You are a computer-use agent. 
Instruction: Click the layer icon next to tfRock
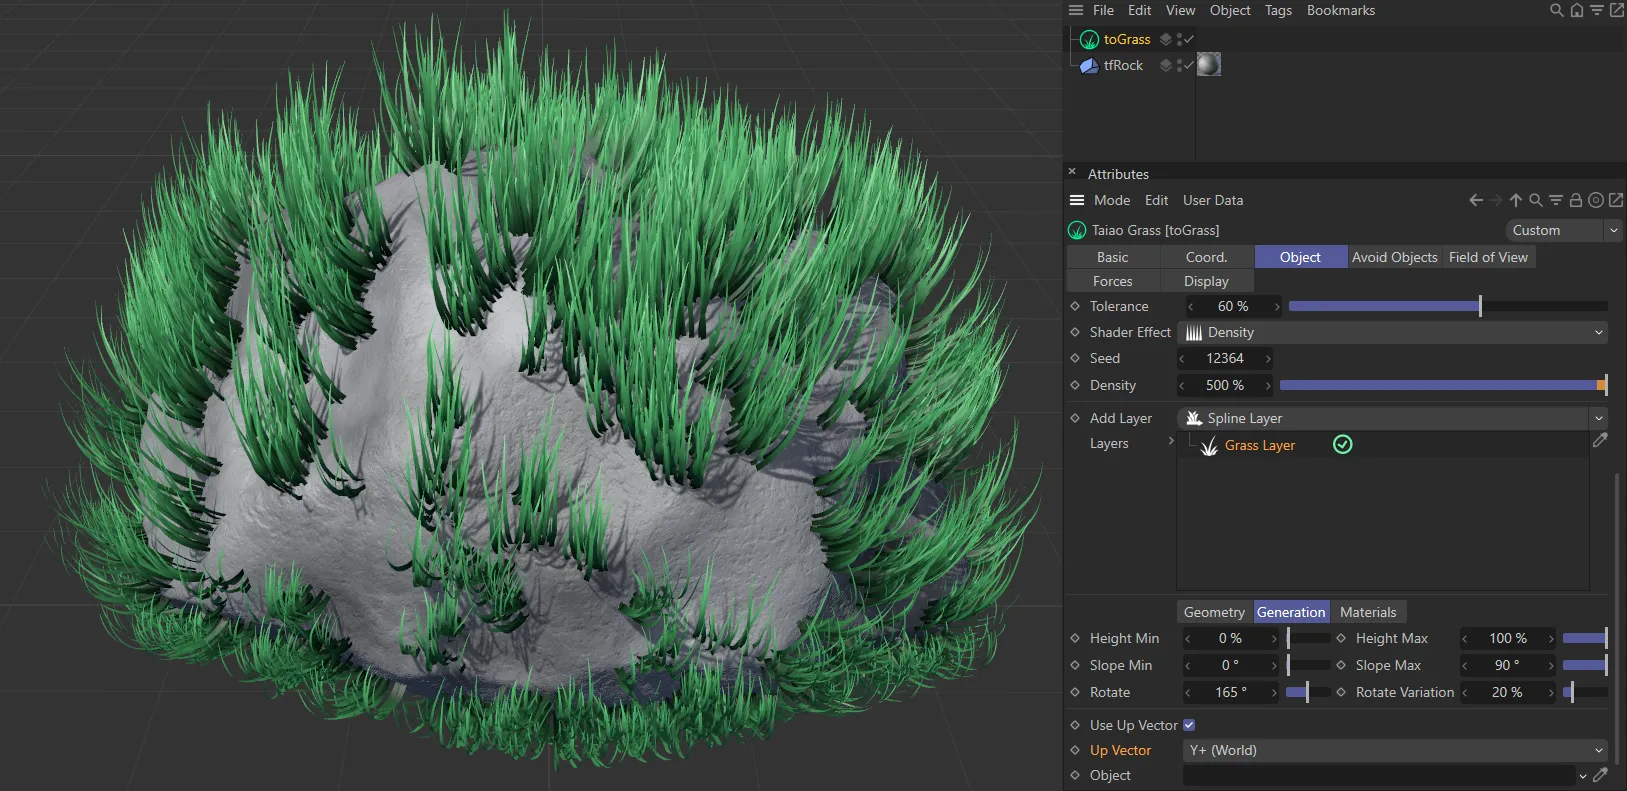1165,65
